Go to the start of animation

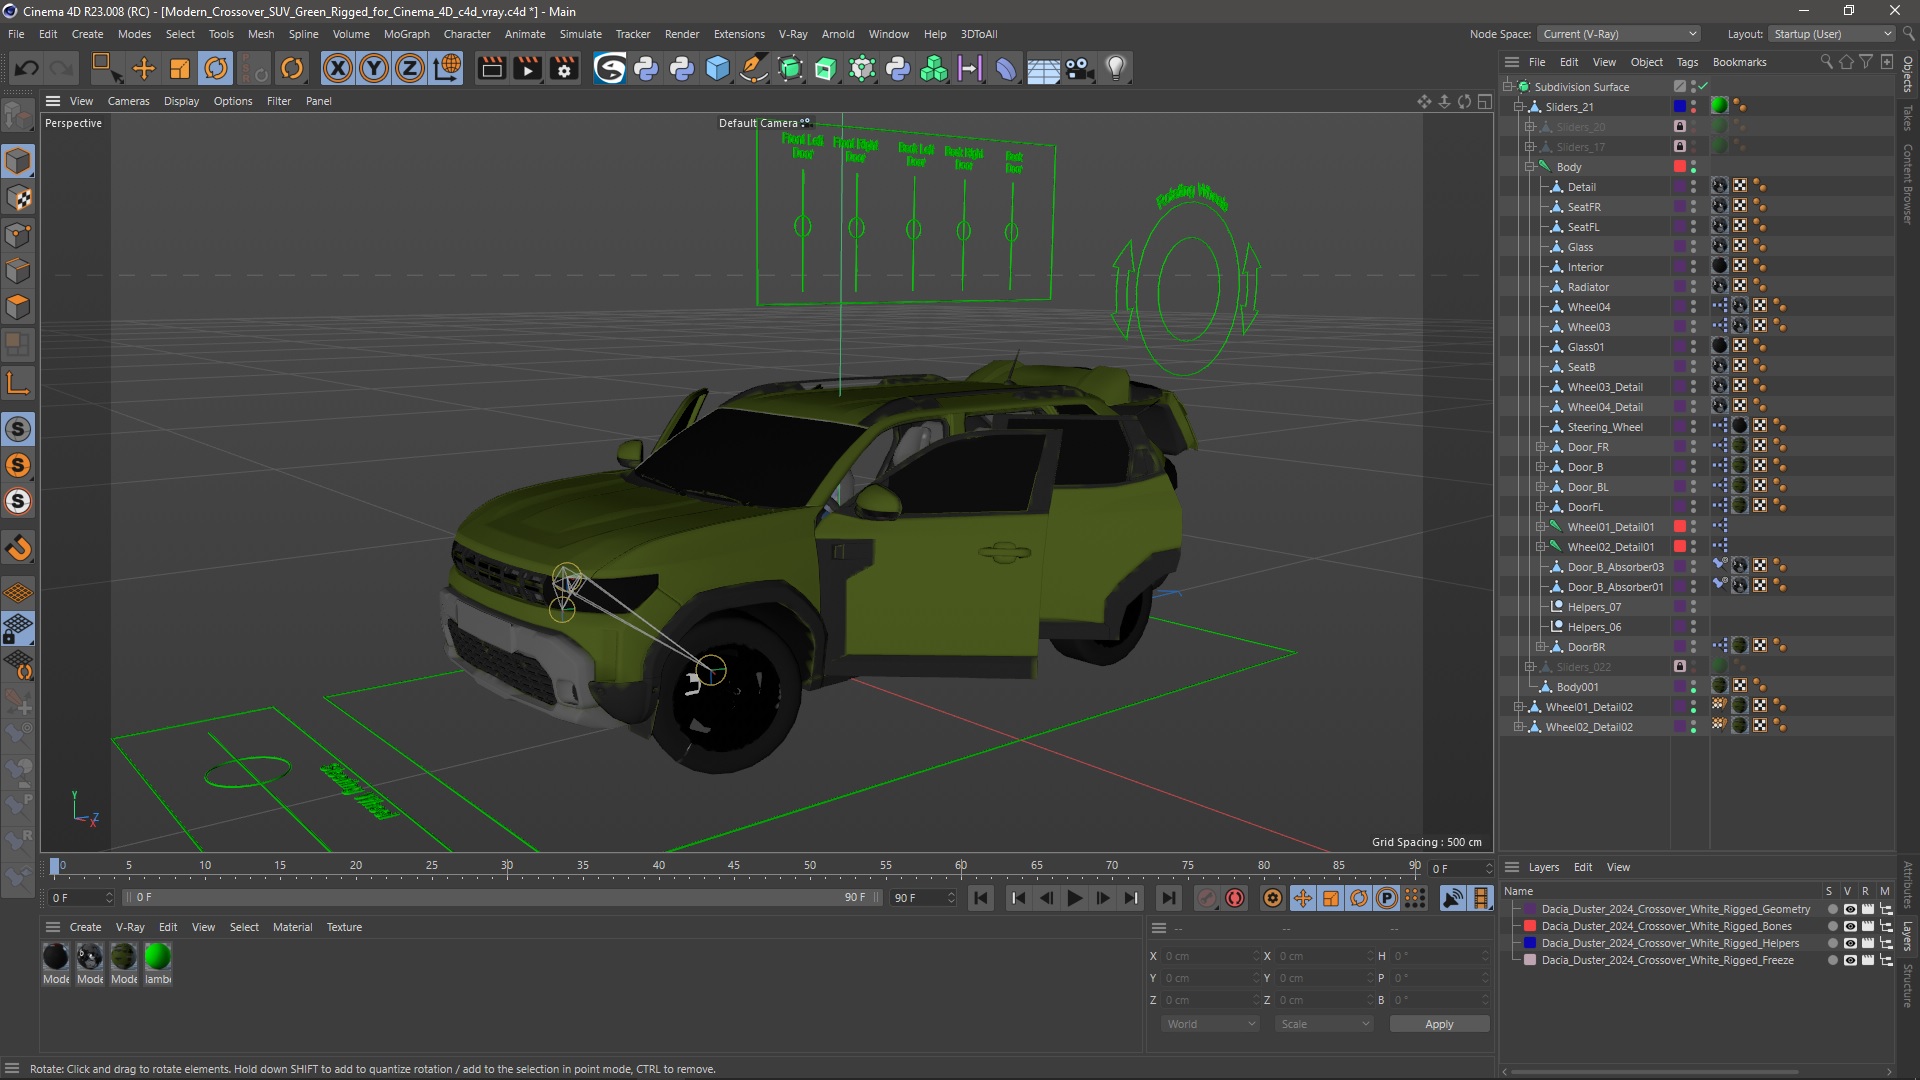pos(981,898)
